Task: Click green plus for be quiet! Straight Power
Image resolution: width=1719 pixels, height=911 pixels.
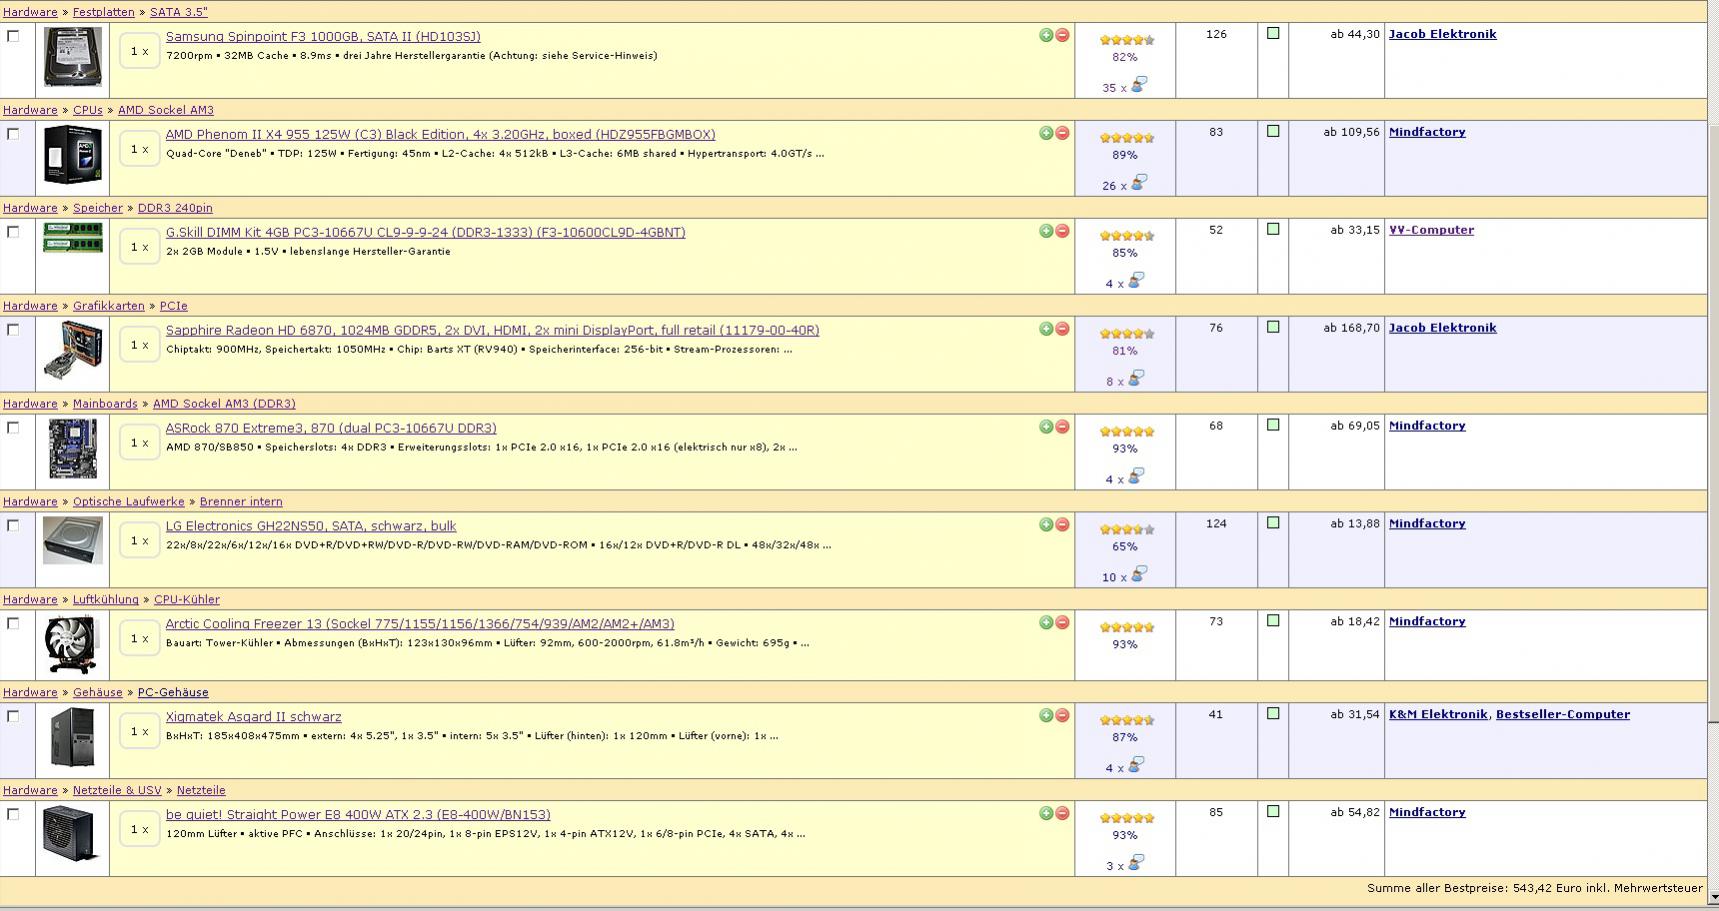Action: point(1046,814)
